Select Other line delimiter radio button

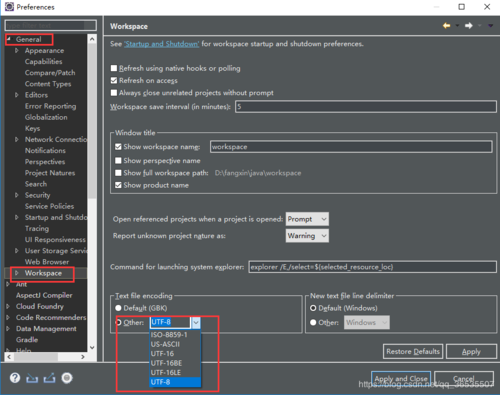(313, 322)
